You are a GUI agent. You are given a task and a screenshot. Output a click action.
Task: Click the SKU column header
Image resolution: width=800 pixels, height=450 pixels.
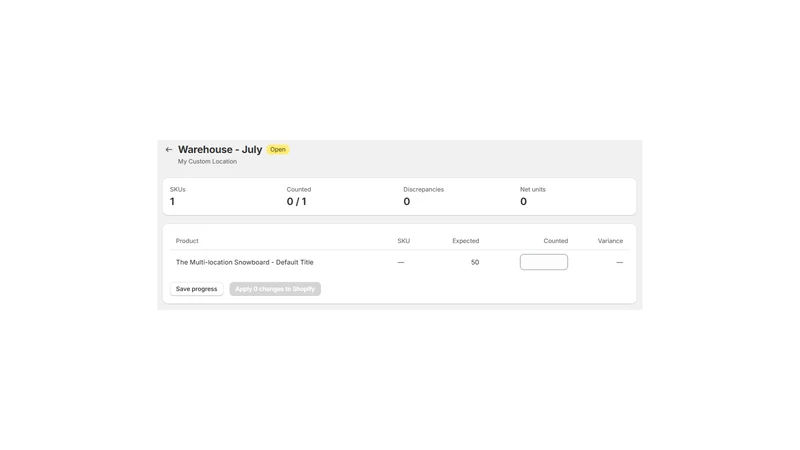[x=404, y=241]
